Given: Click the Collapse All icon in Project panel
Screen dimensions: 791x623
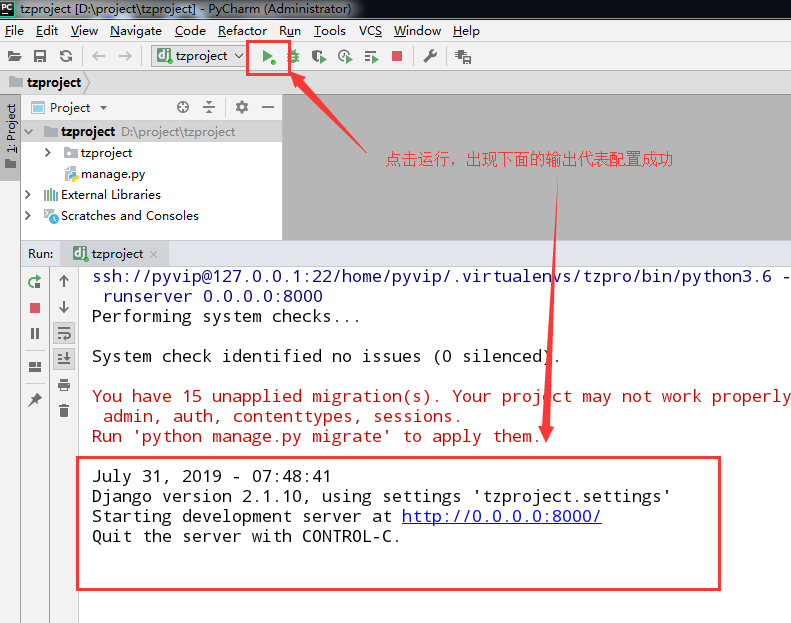Looking at the screenshot, I should (x=209, y=107).
